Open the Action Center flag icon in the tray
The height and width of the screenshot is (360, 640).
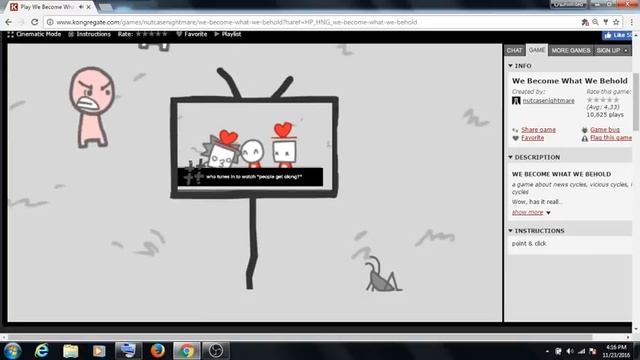[593, 351]
